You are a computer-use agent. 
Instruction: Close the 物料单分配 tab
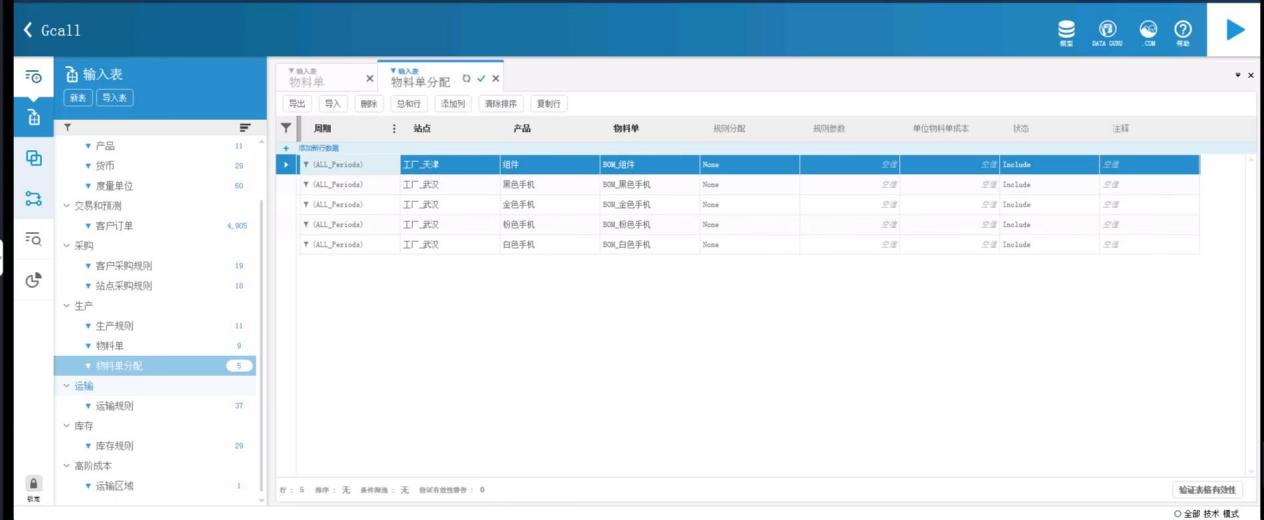point(495,79)
